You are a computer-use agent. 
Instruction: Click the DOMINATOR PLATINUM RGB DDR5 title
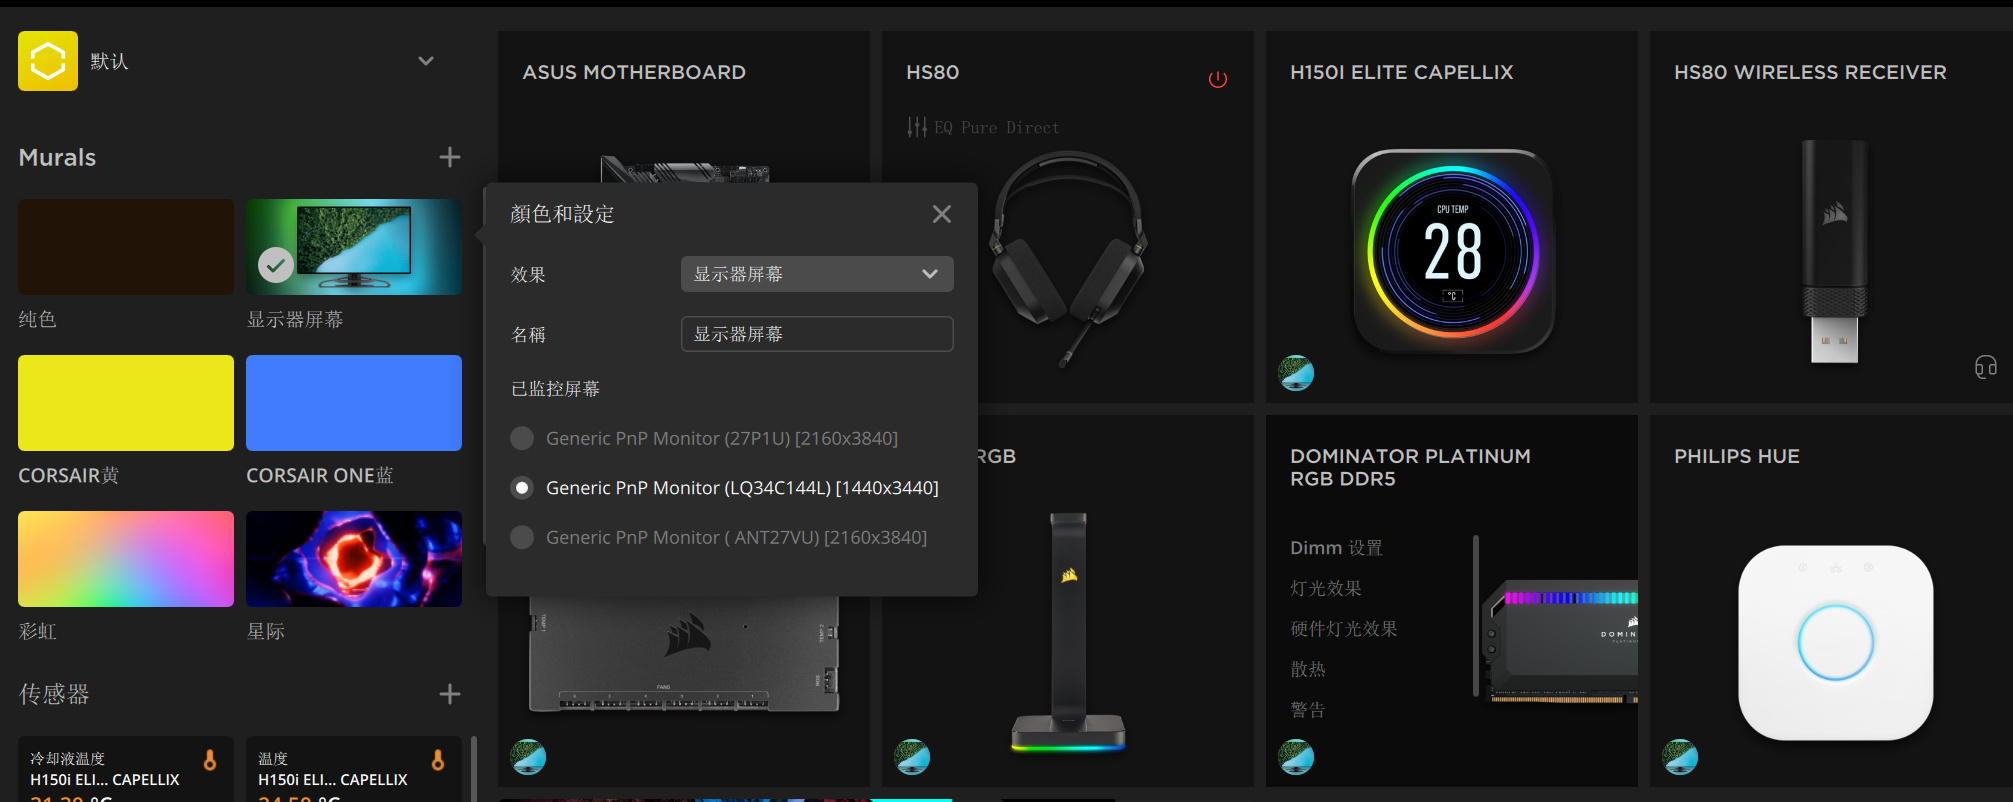point(1410,467)
